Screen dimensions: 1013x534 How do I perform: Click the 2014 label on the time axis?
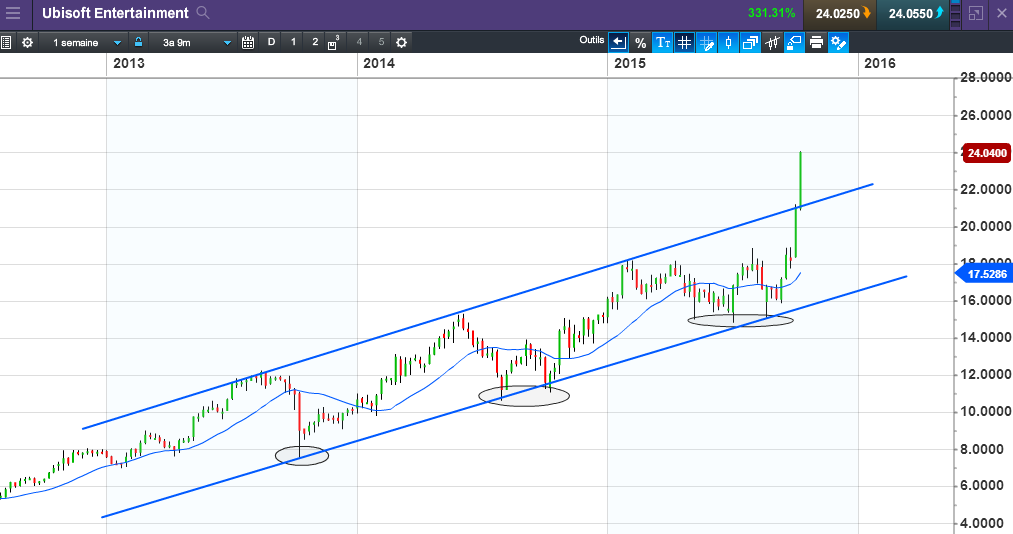pos(379,63)
